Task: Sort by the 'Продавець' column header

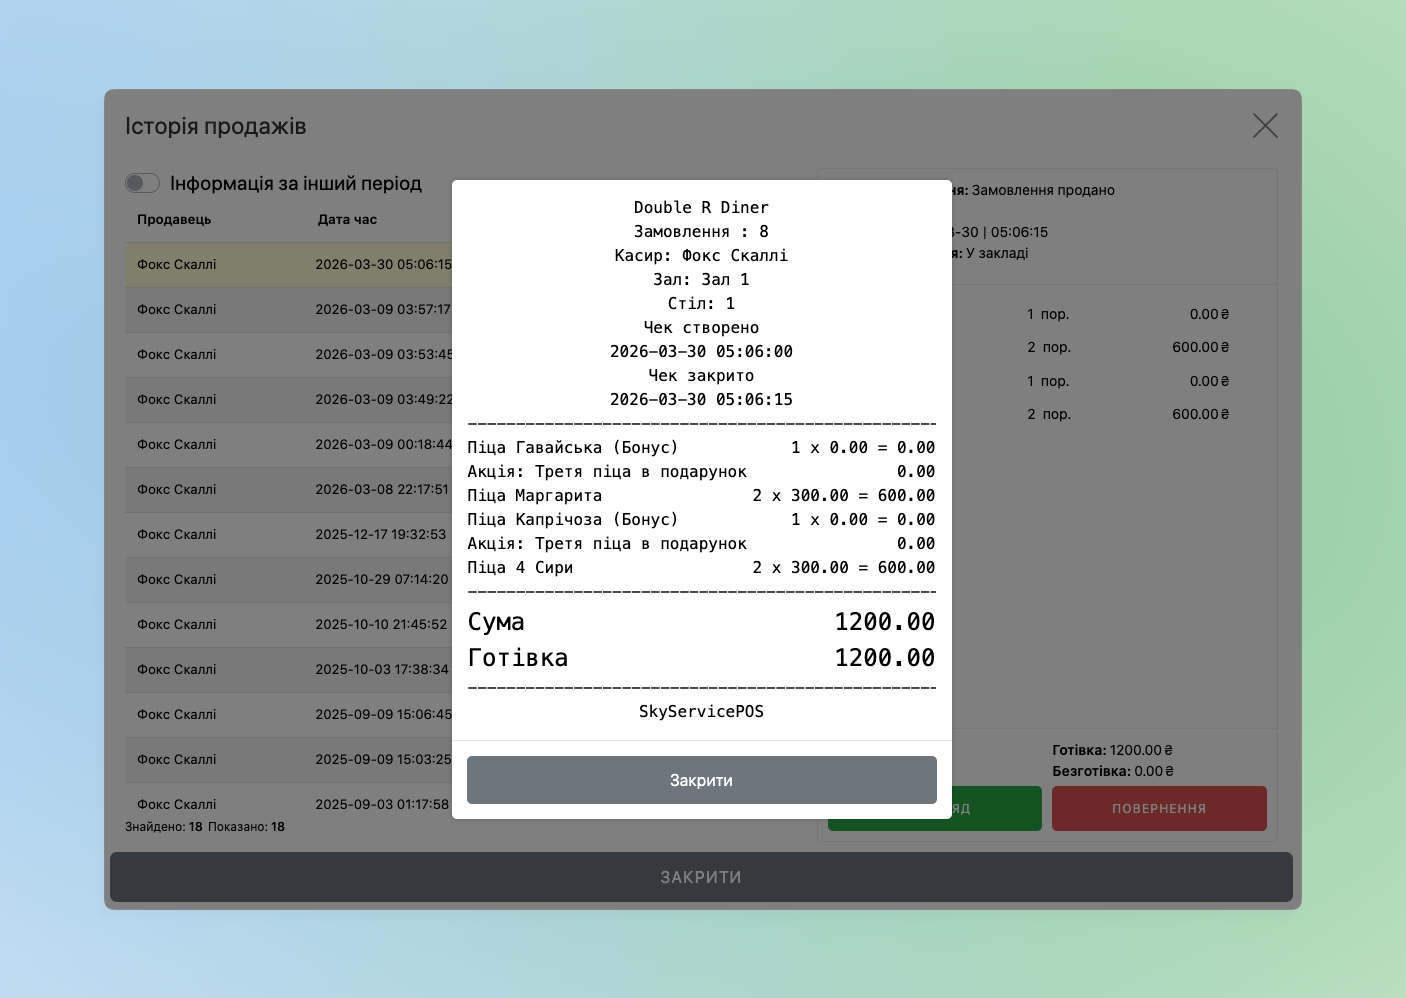Action: (x=174, y=220)
